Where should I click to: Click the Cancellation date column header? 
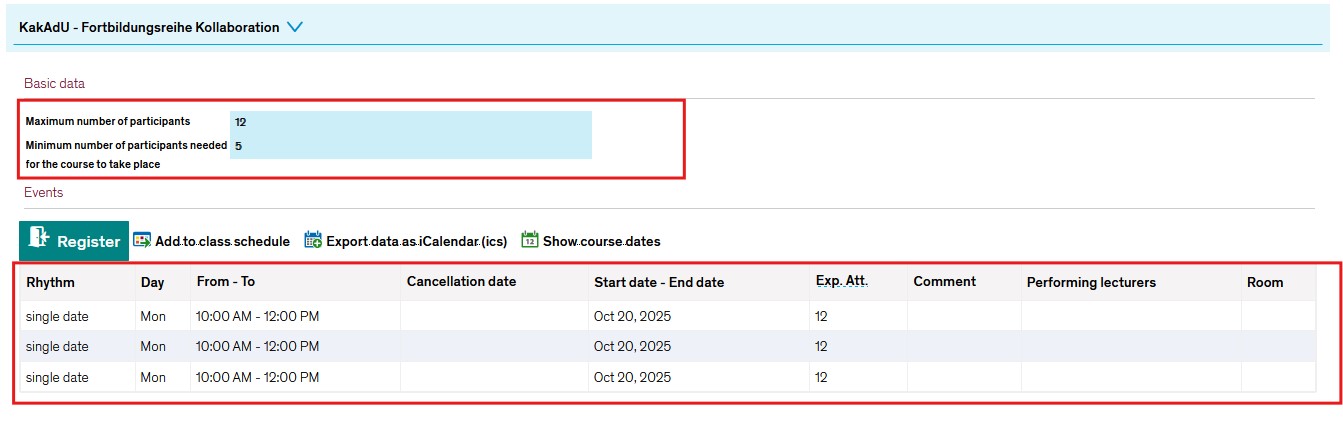[461, 282]
